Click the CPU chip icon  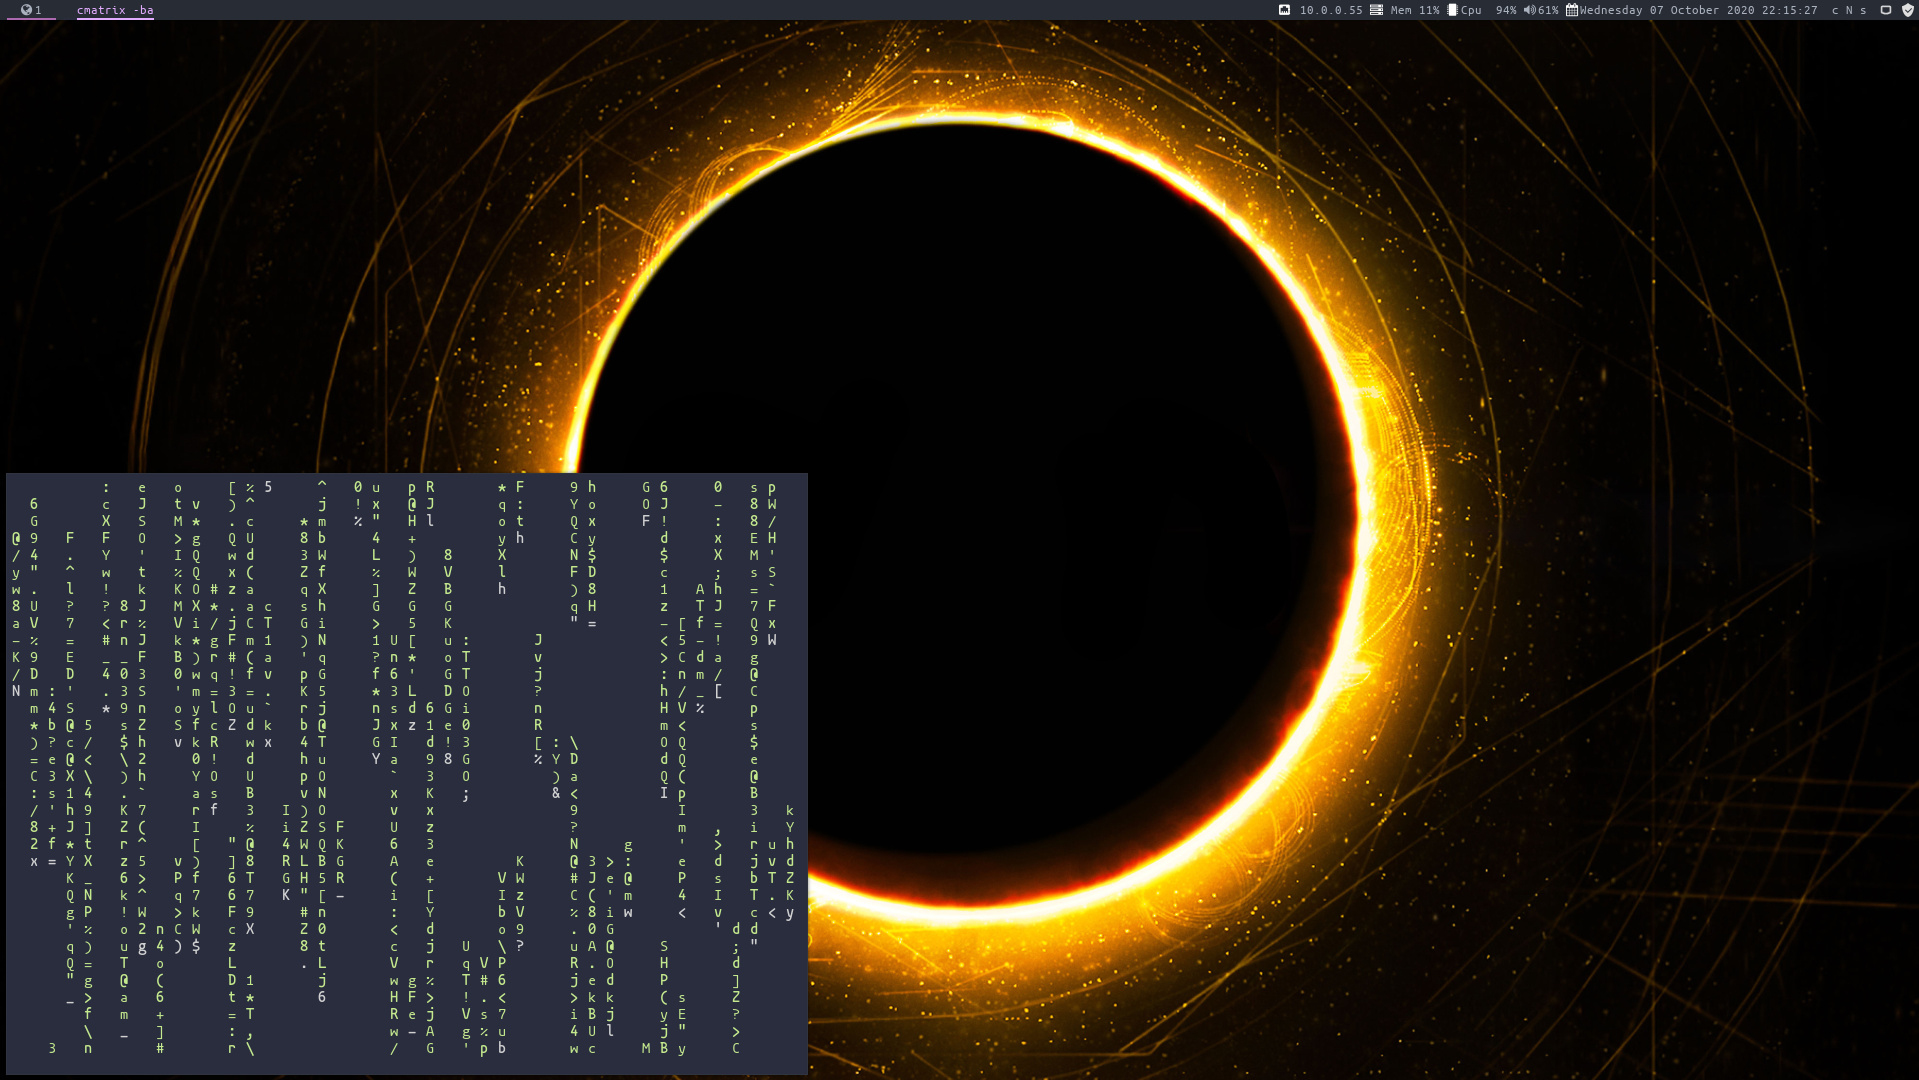click(x=1452, y=10)
